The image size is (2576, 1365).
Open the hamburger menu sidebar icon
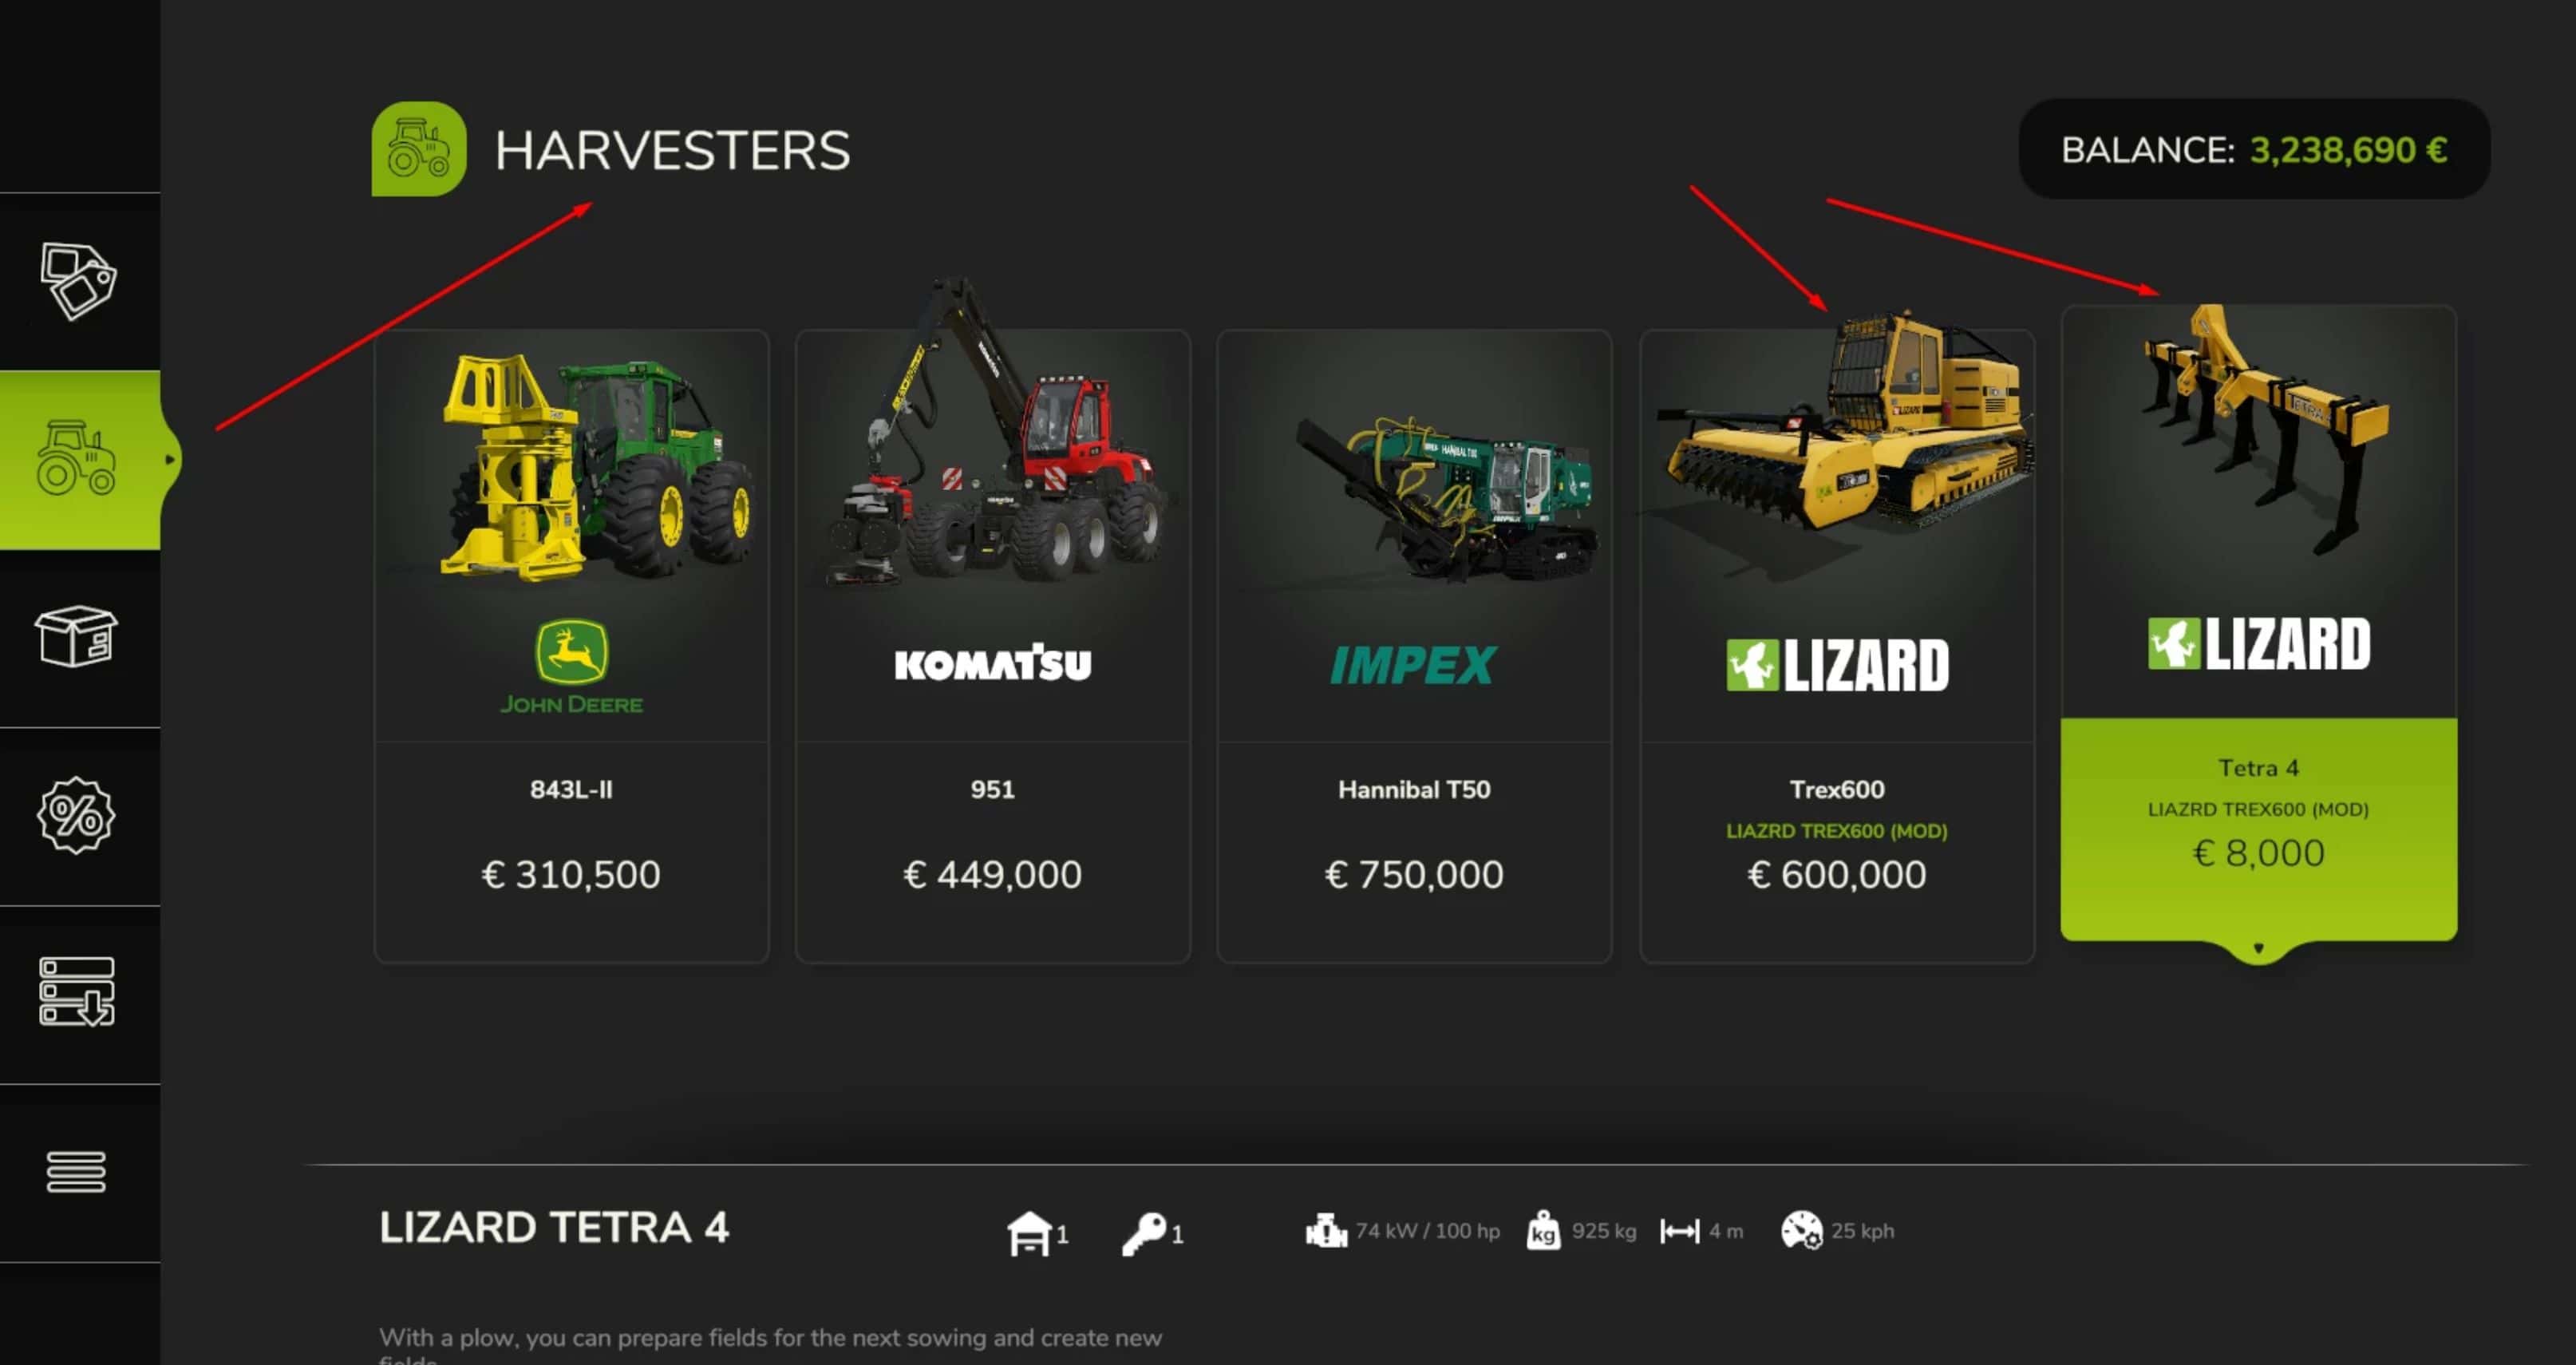(x=76, y=1172)
